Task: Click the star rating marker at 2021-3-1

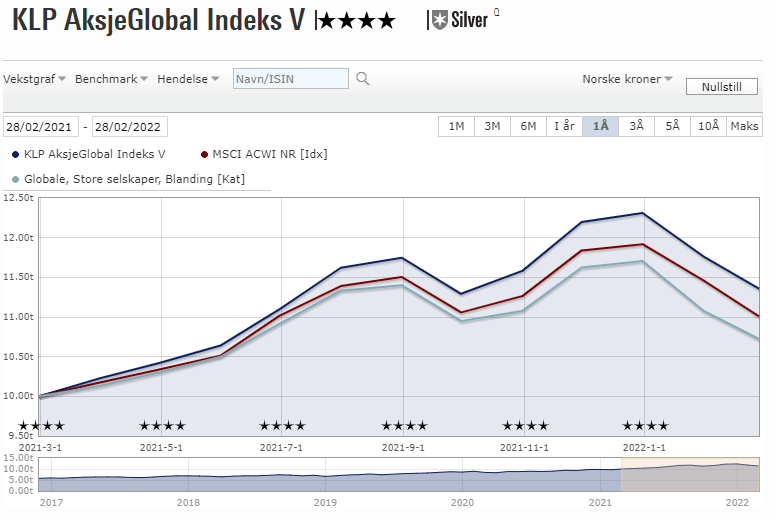Action: (x=42, y=426)
